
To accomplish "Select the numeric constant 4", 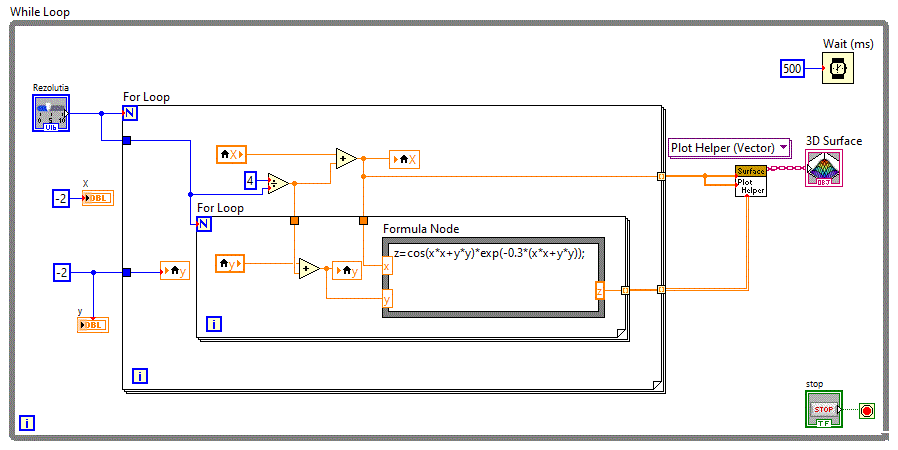I will (251, 181).
